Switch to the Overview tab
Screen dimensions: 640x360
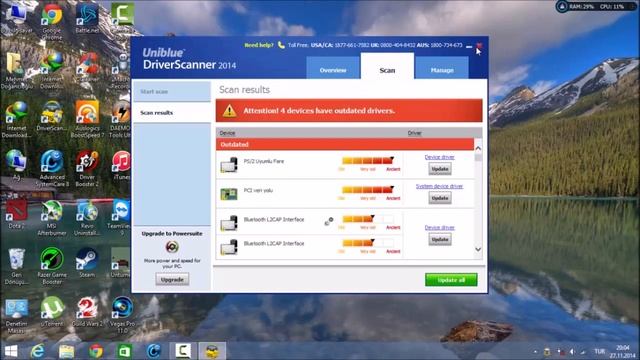333,68
